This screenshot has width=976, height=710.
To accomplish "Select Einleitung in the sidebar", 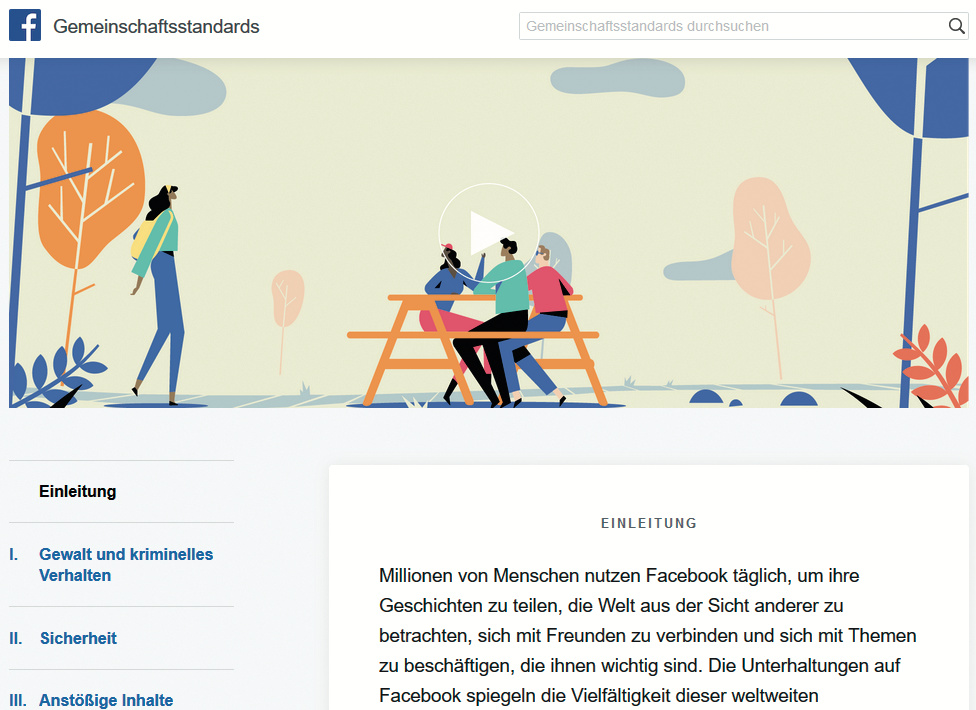I will (78, 491).
